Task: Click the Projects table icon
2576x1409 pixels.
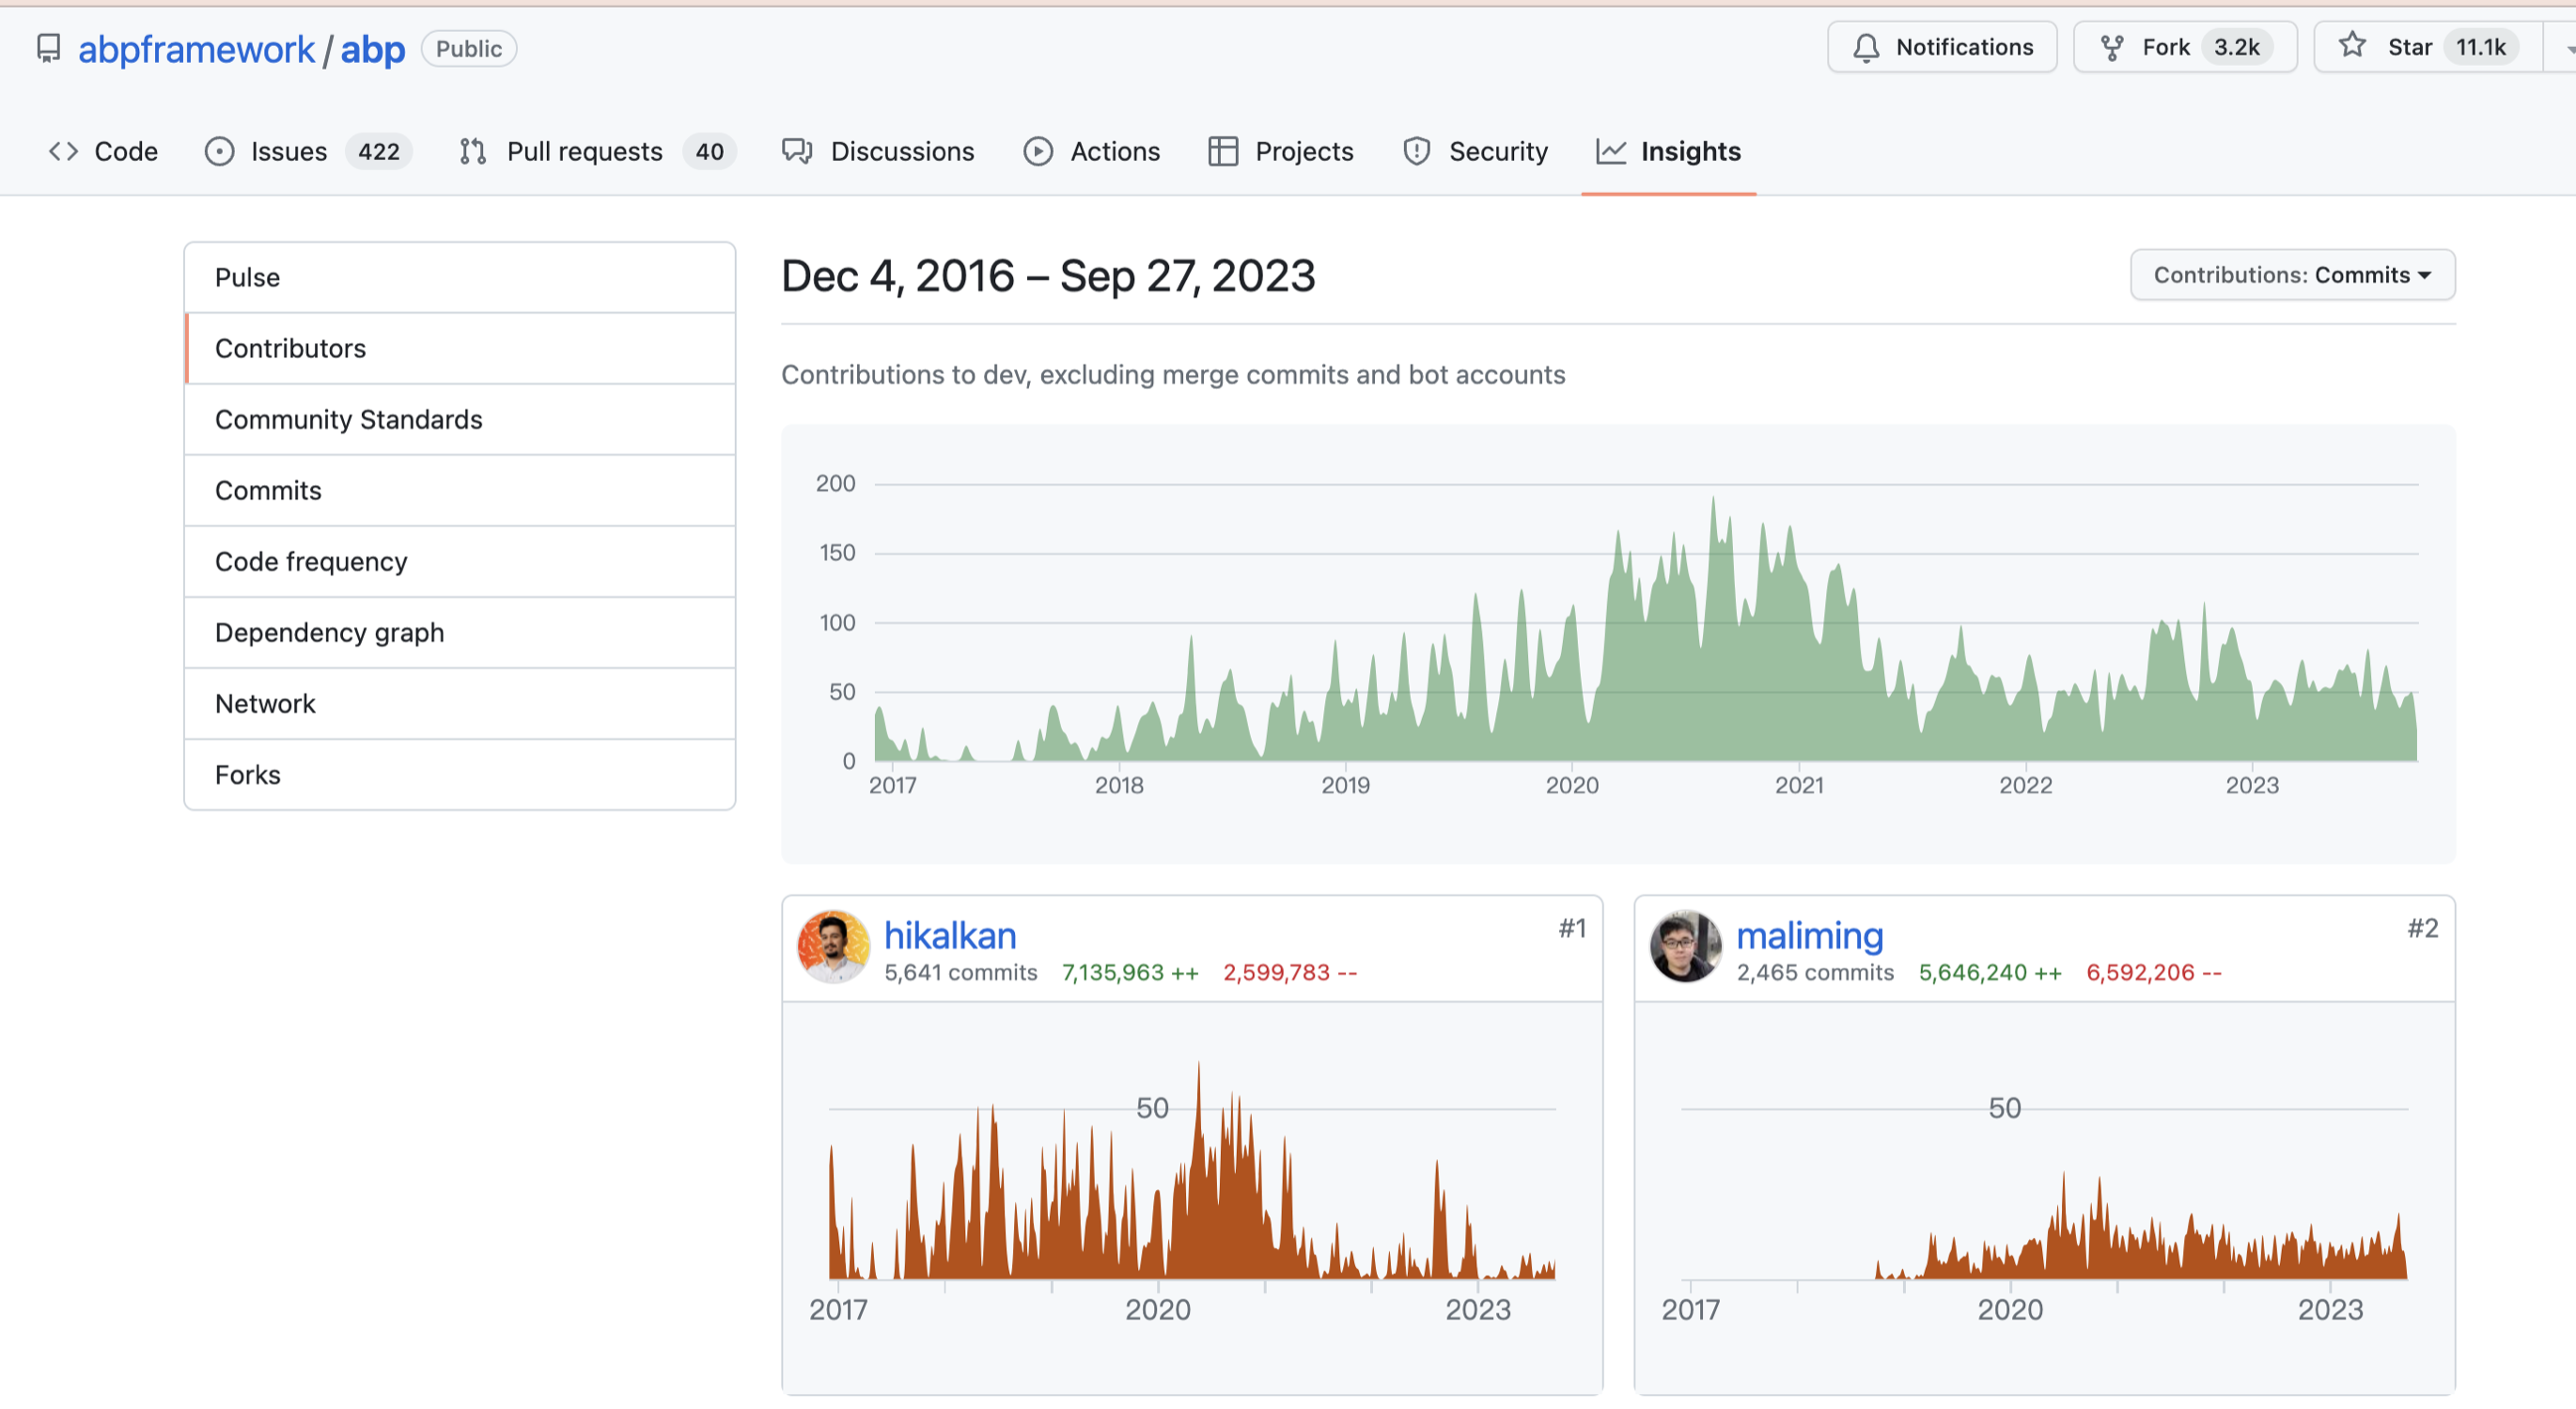Action: 1222,151
